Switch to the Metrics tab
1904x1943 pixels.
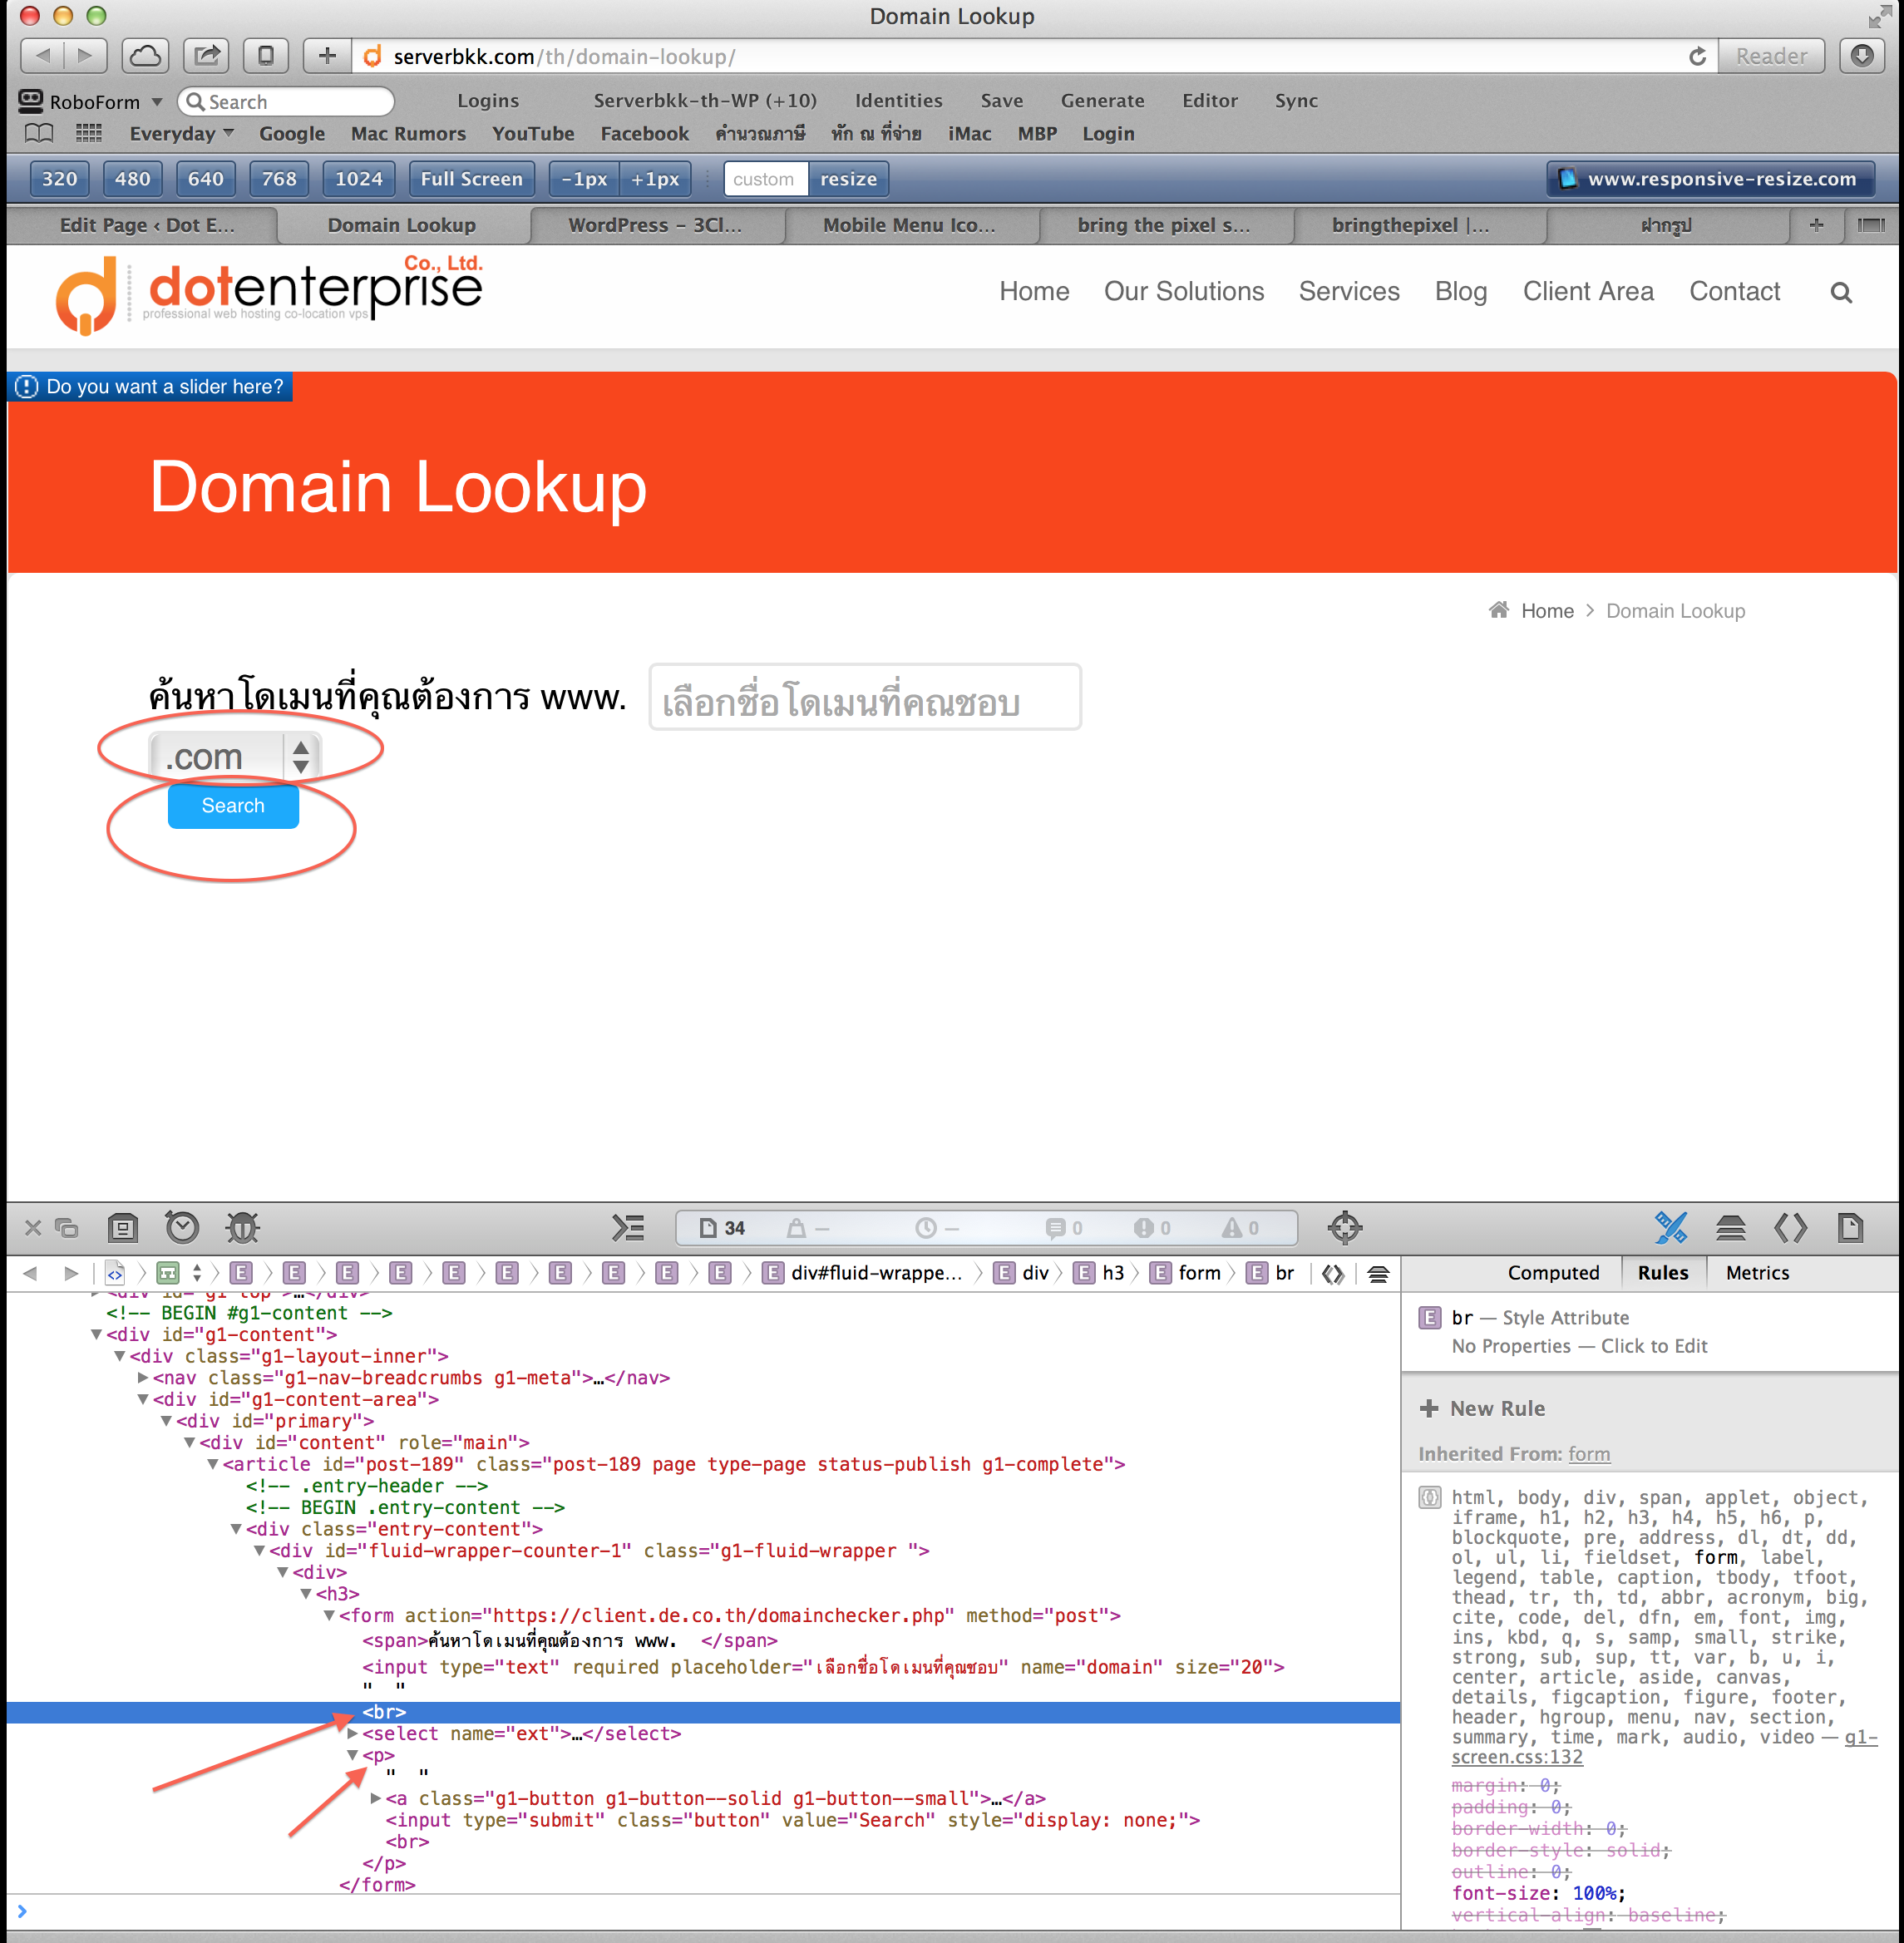coord(1756,1272)
